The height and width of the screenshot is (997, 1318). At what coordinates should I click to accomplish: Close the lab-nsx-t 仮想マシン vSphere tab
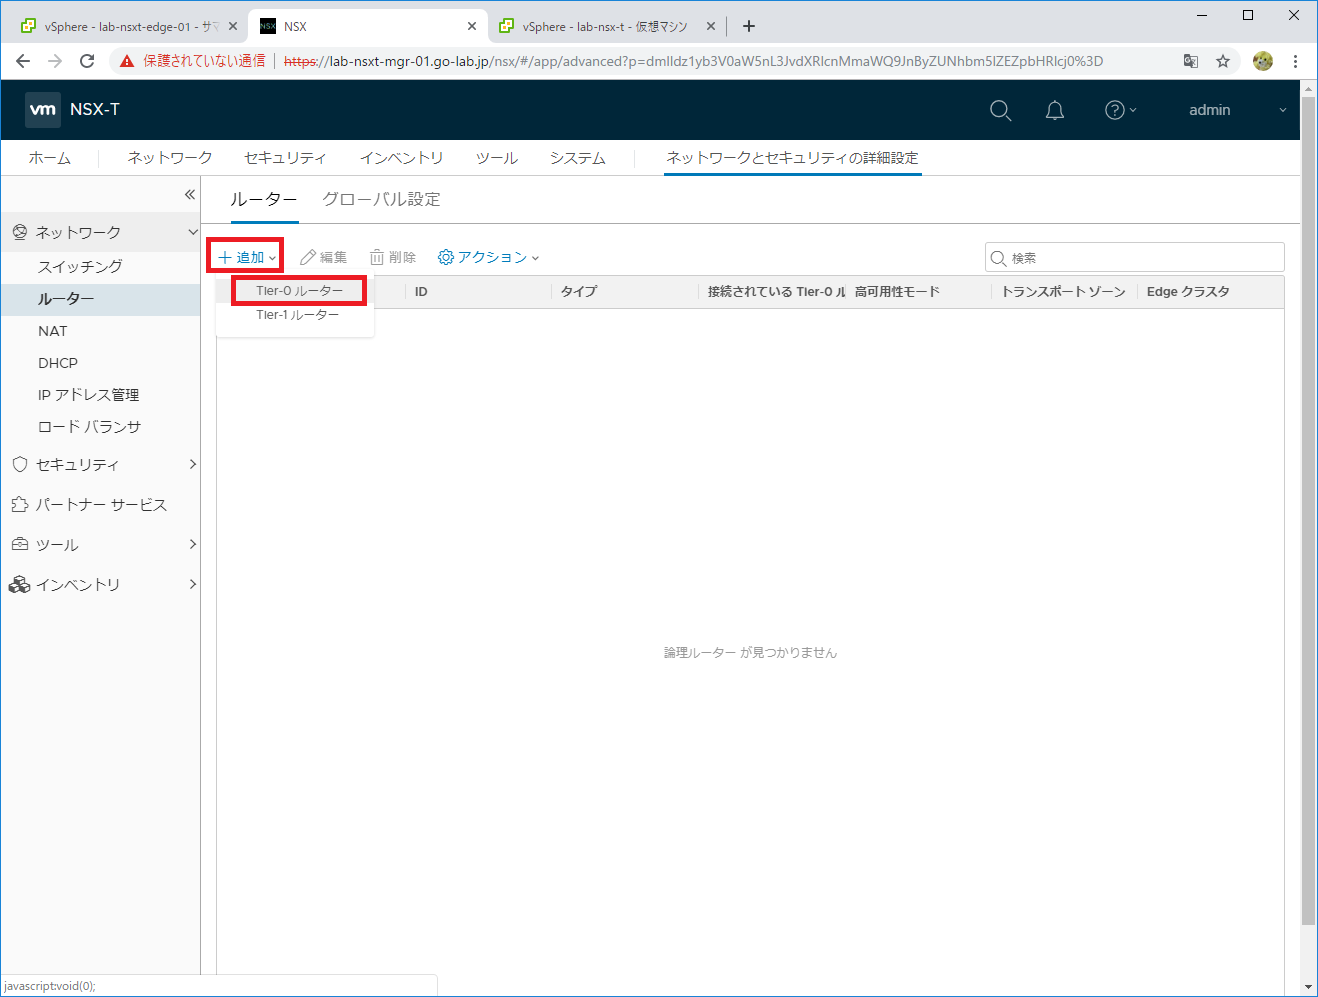(711, 26)
